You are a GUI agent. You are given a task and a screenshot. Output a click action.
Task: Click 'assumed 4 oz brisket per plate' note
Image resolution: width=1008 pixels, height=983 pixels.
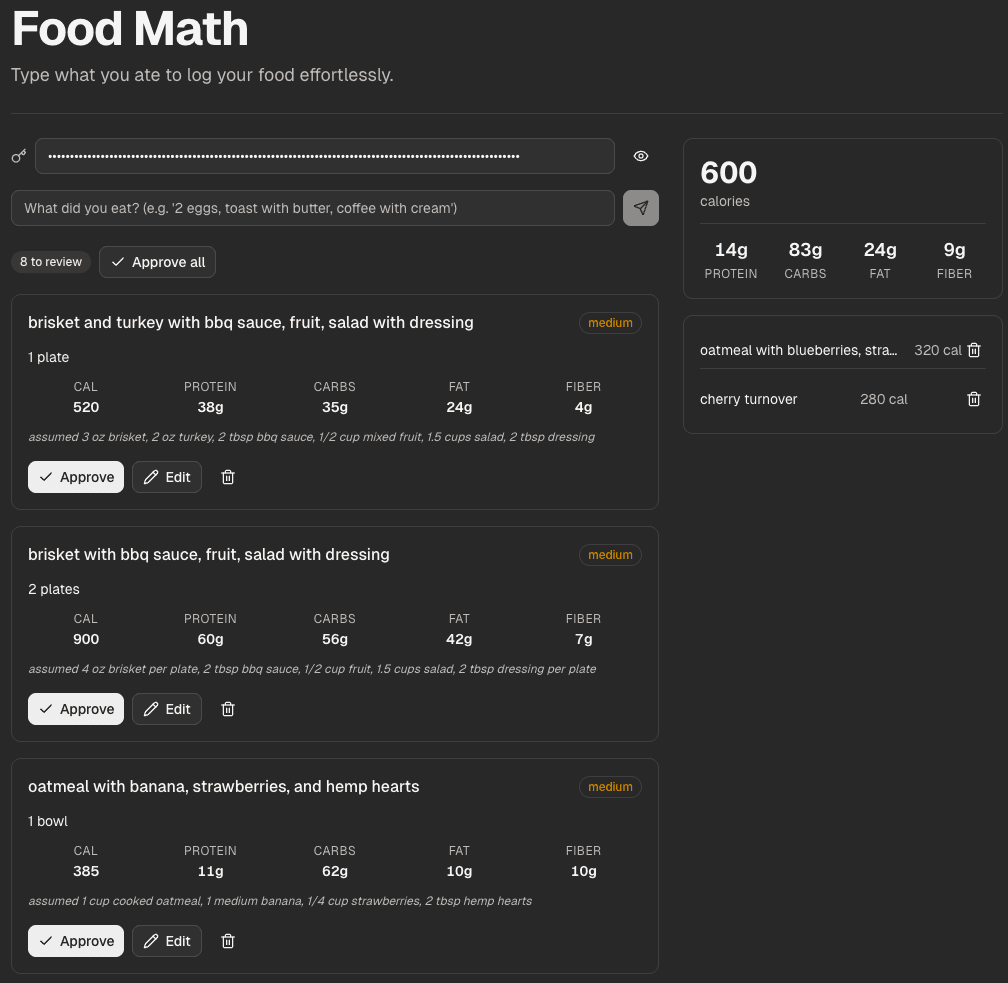pos(312,669)
